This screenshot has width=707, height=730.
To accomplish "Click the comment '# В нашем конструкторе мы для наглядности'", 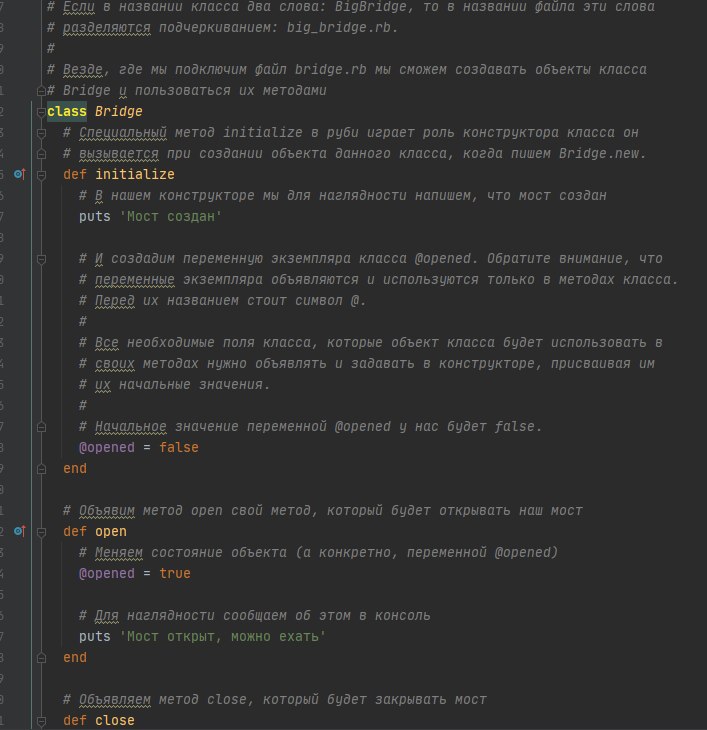I will [x=343, y=196].
